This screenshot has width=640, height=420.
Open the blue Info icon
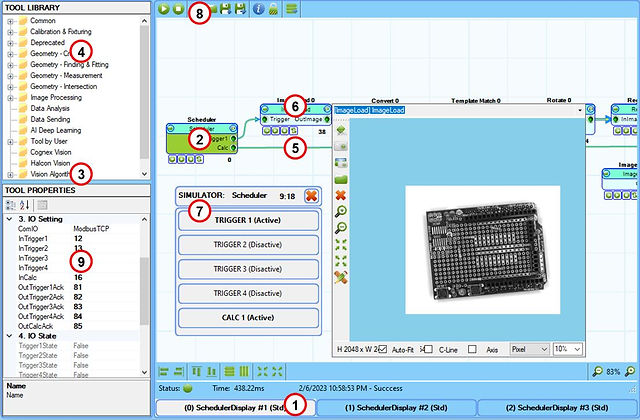[x=258, y=9]
